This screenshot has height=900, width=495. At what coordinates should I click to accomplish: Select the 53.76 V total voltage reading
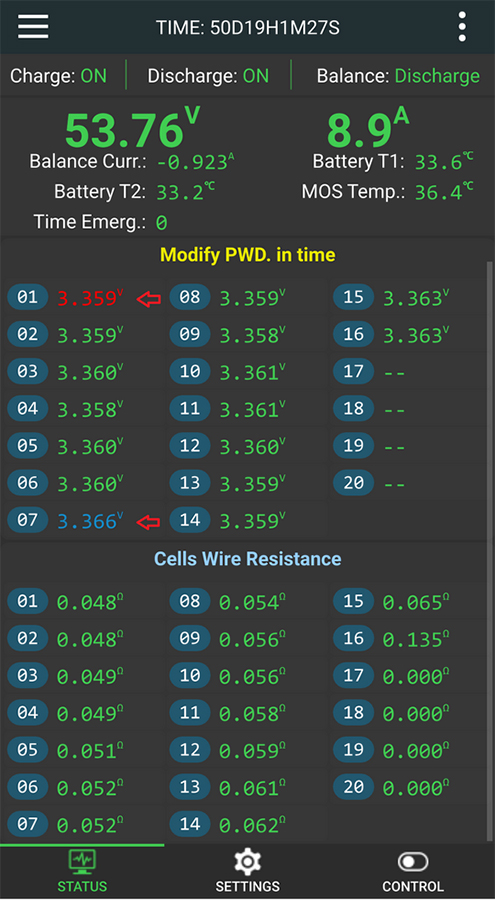132,130
